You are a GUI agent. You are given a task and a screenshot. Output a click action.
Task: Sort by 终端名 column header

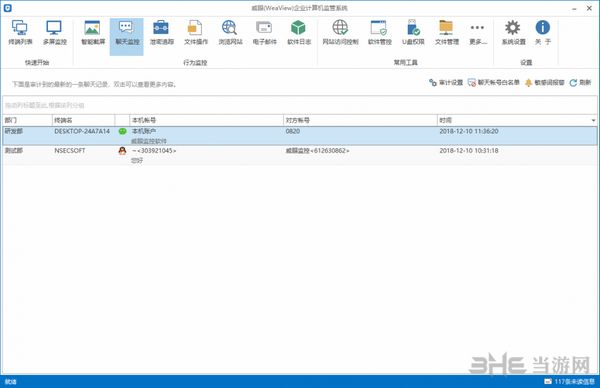[83, 120]
